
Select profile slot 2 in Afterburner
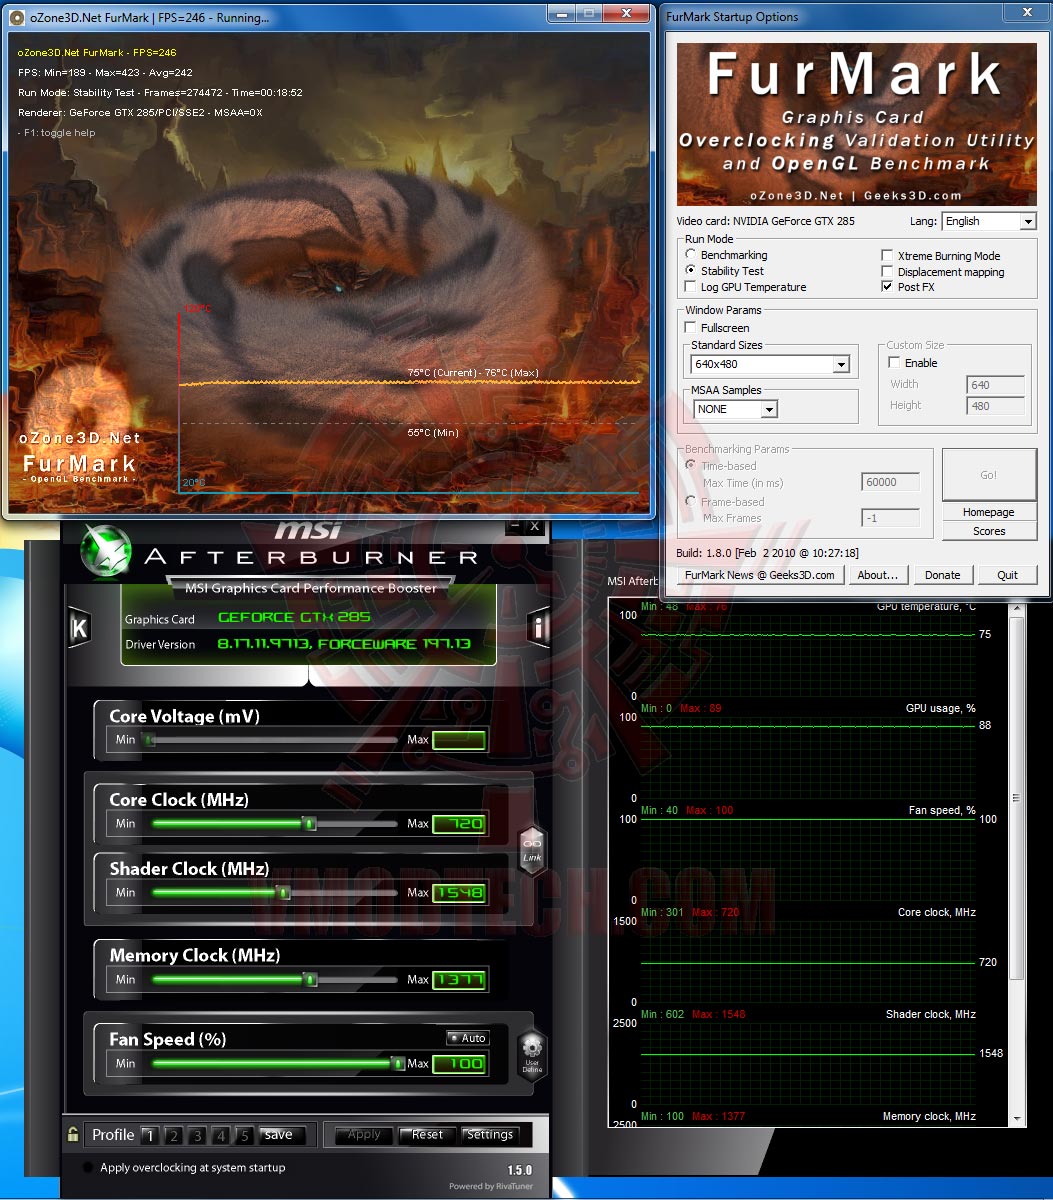pos(173,1135)
